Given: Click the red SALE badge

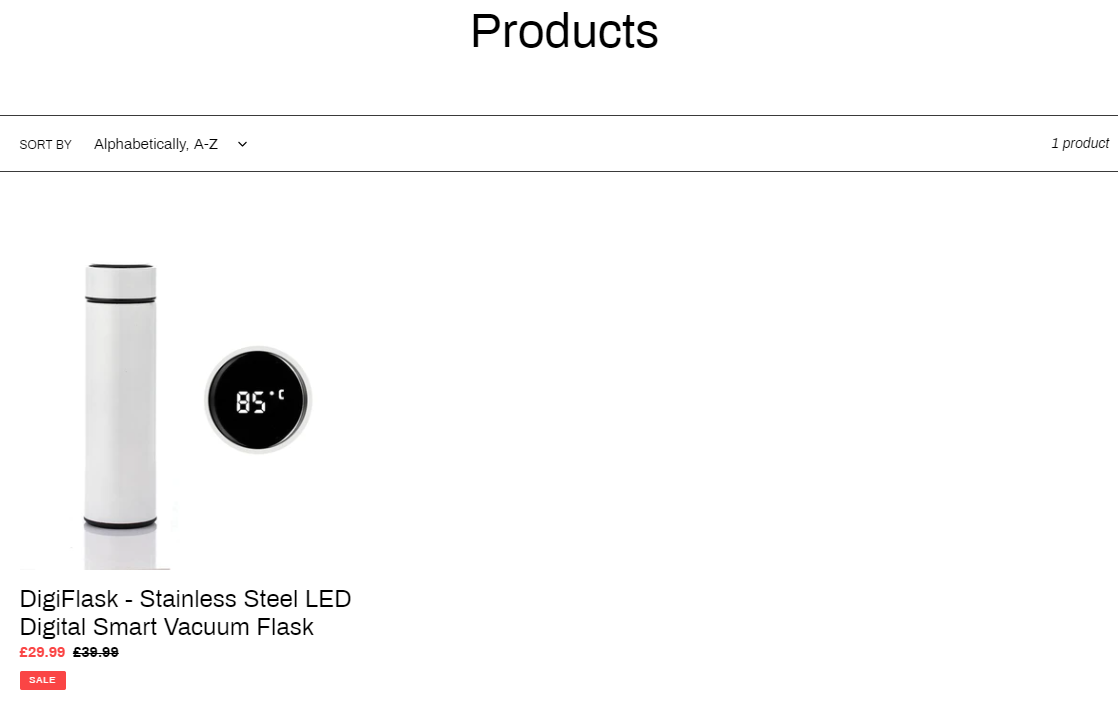Looking at the screenshot, I should 43,681.
